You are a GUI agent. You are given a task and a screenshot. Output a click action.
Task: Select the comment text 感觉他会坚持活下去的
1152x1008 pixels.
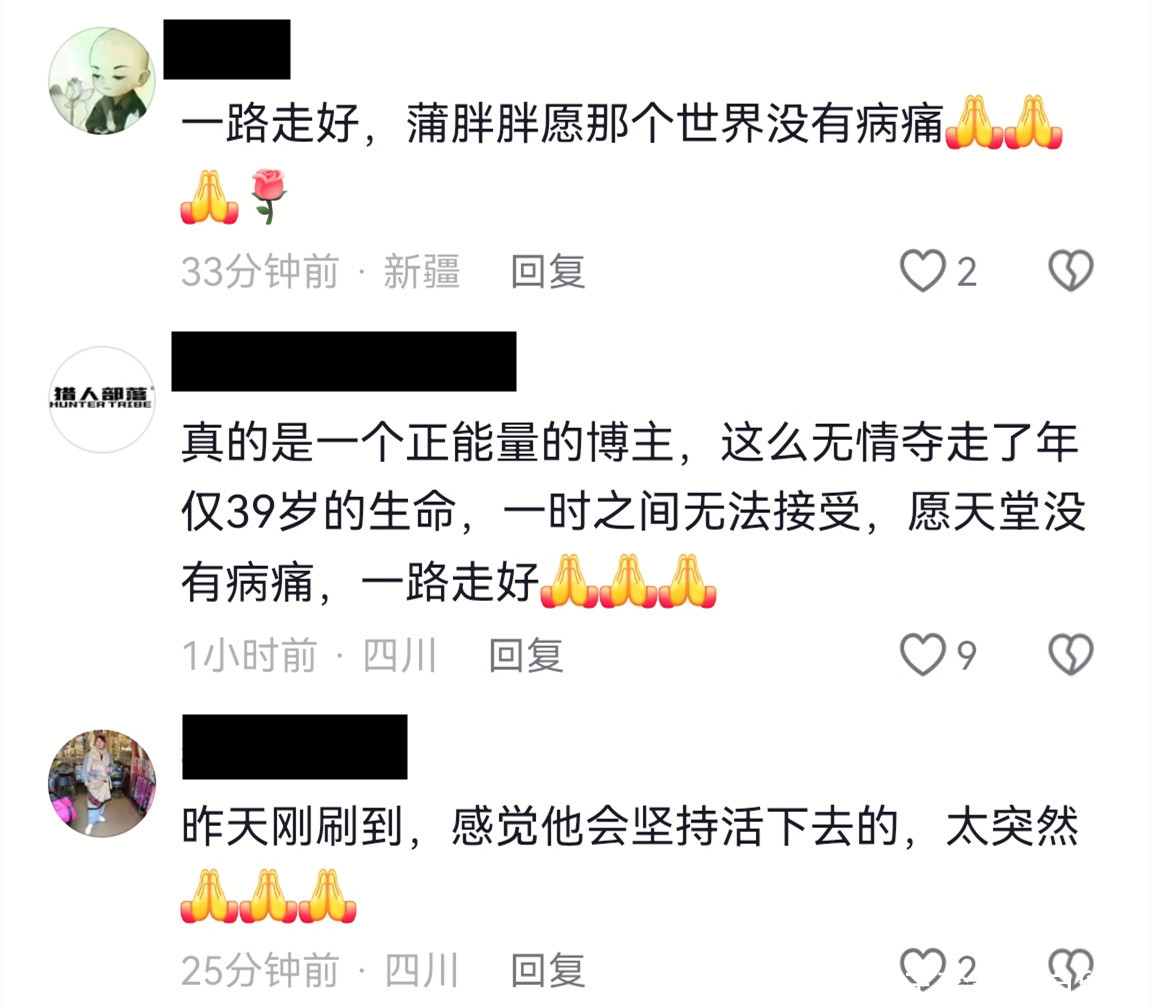674,827
